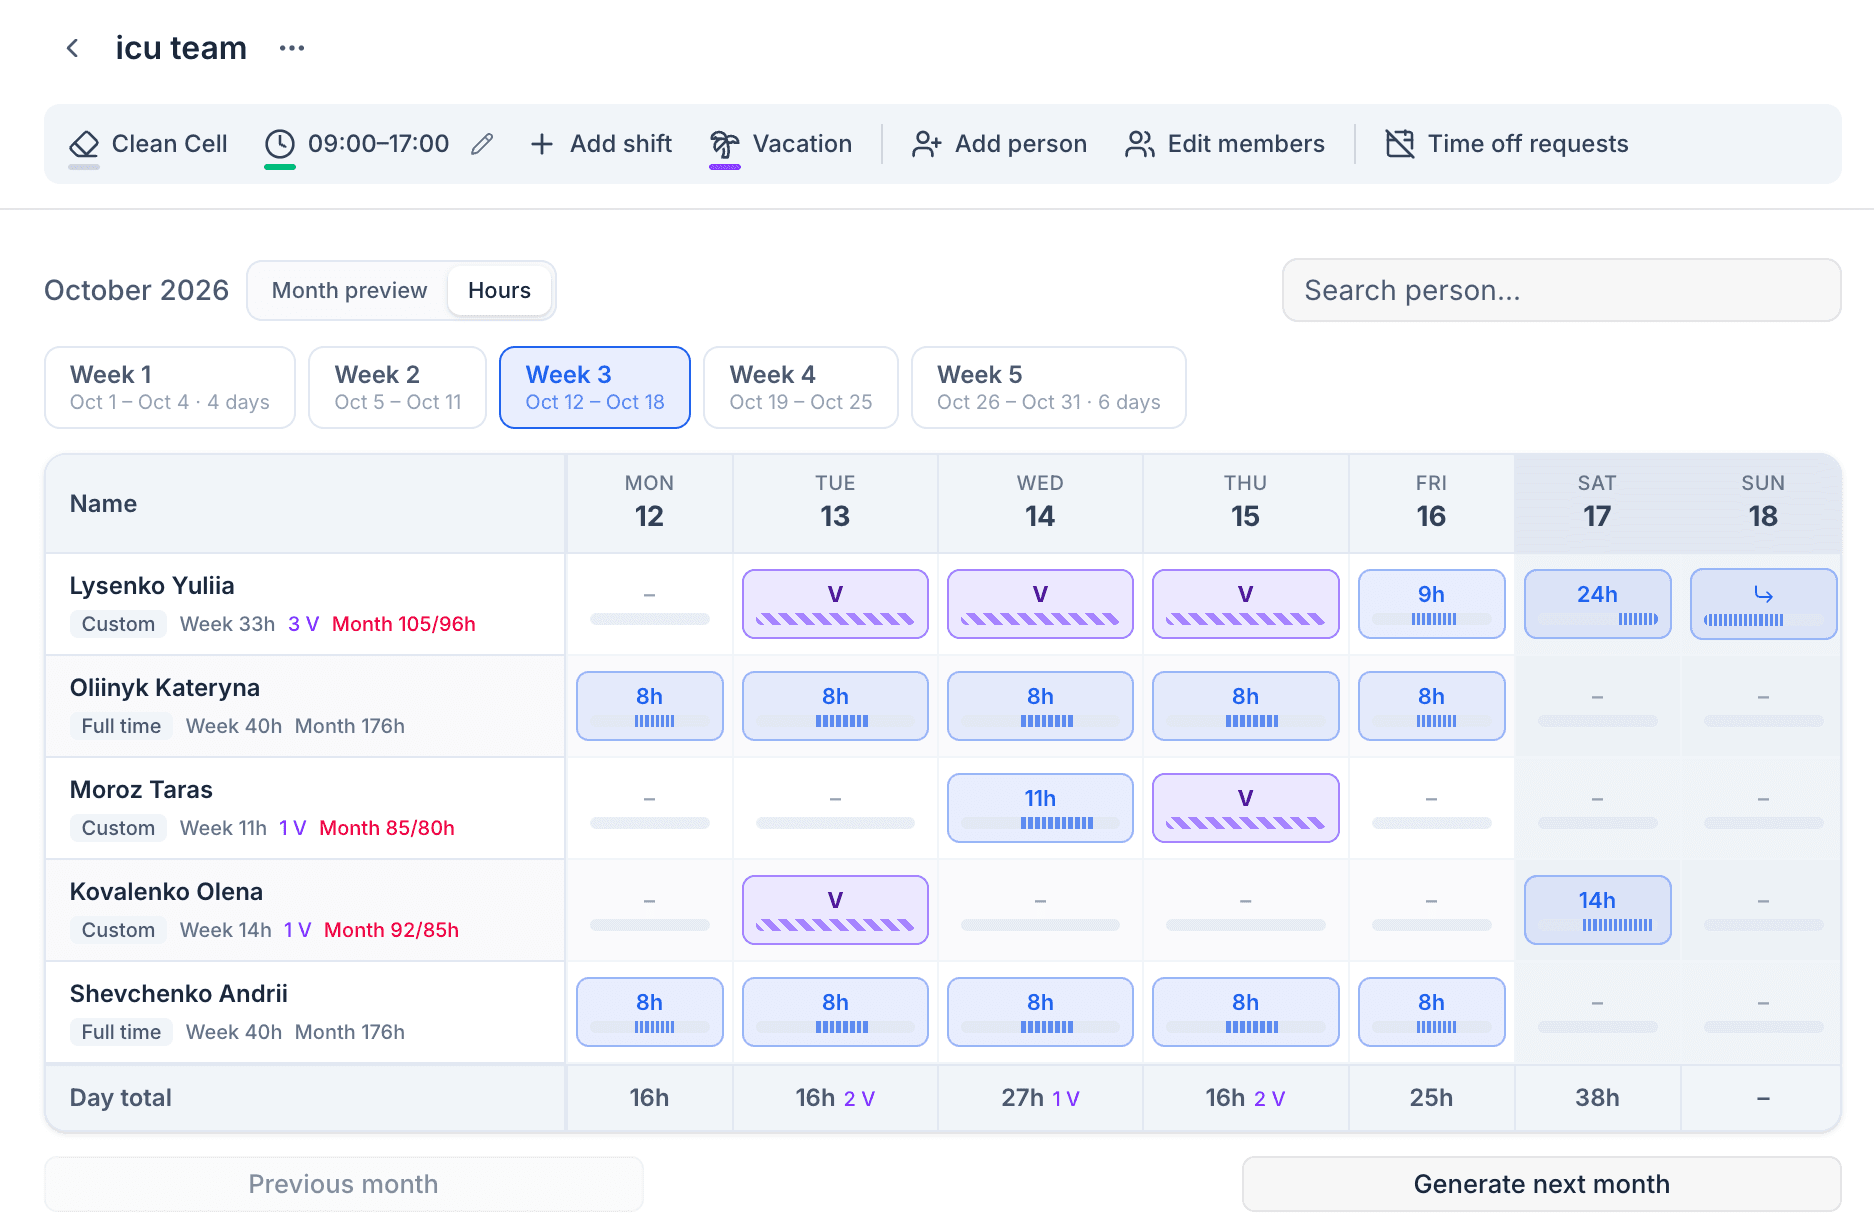Viewport: 1874px width, 1232px height.
Task: Select the 09:00–17:00 shift clock icon
Action: tap(280, 144)
